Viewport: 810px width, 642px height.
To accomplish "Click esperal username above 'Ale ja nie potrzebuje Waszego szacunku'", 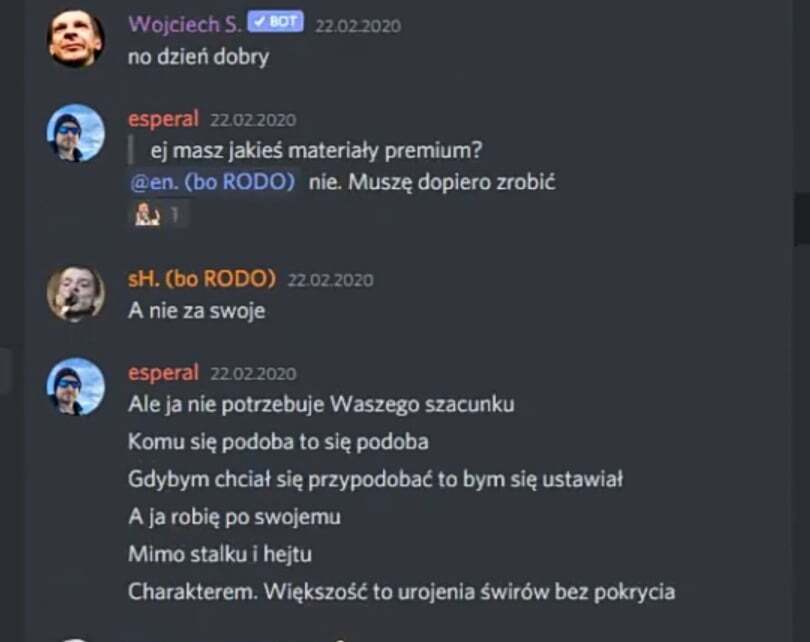I will tap(163, 373).
